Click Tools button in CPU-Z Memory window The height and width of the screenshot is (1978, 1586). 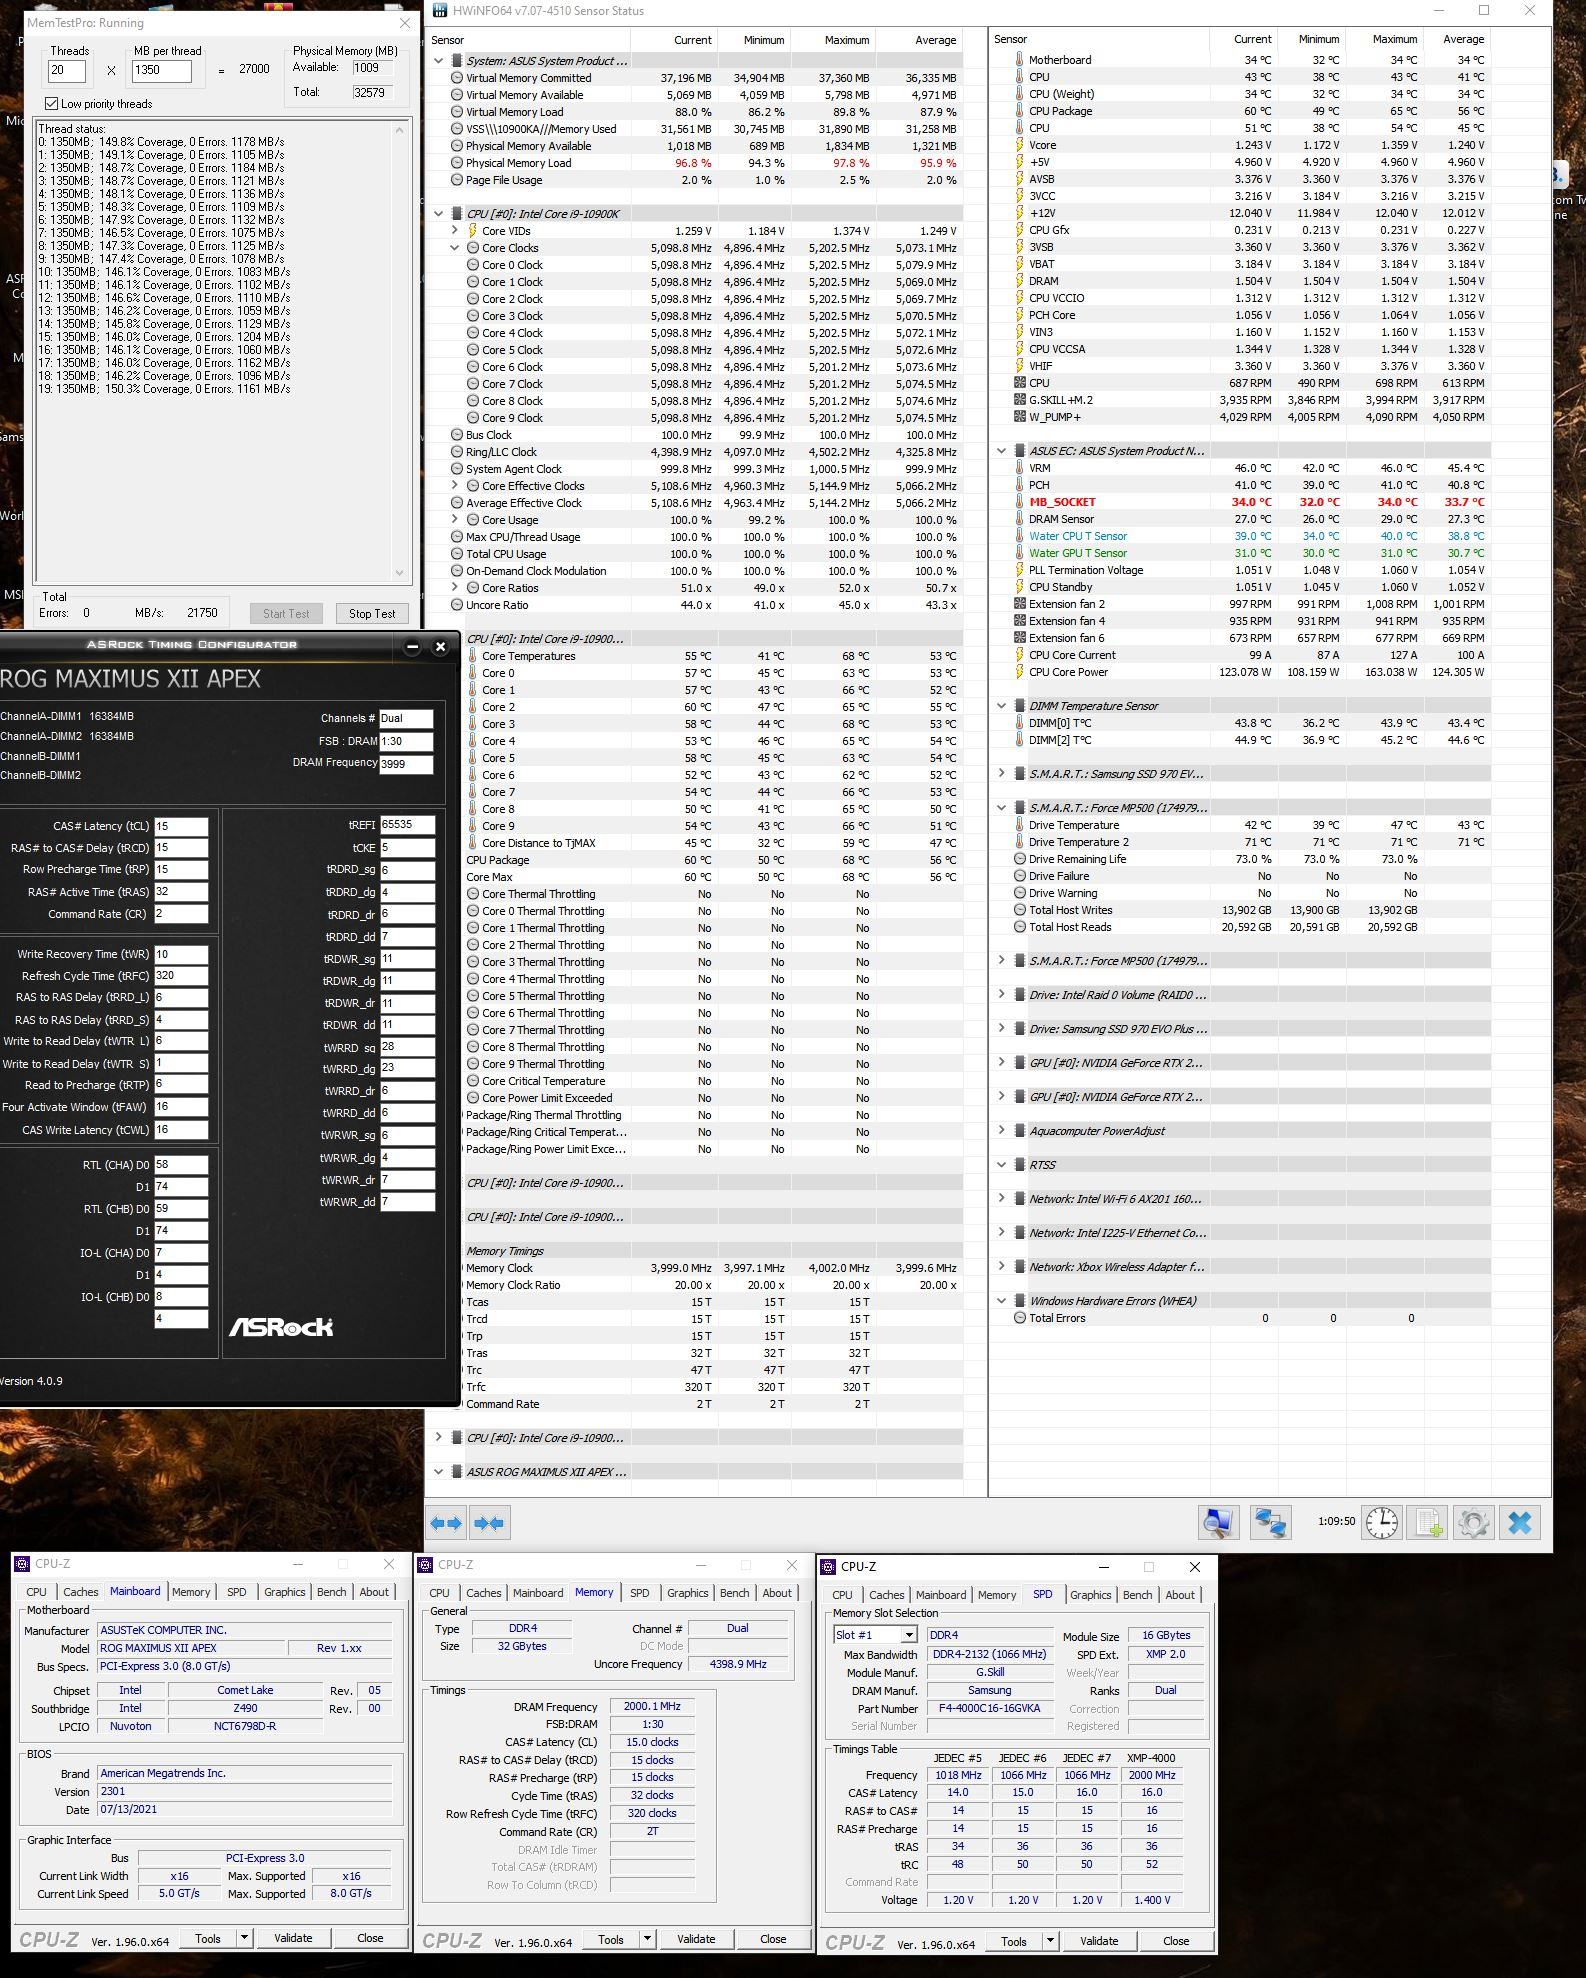[x=610, y=1939]
